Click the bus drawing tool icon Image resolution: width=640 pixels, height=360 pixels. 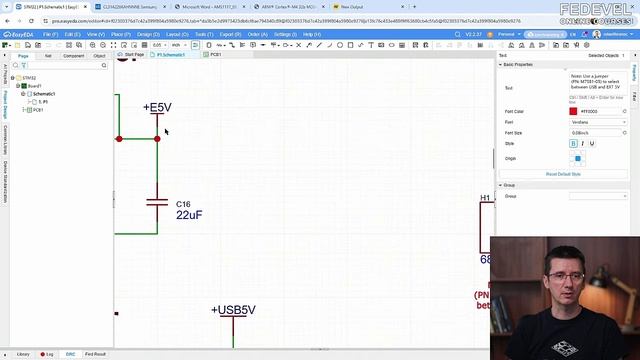pos(242,45)
